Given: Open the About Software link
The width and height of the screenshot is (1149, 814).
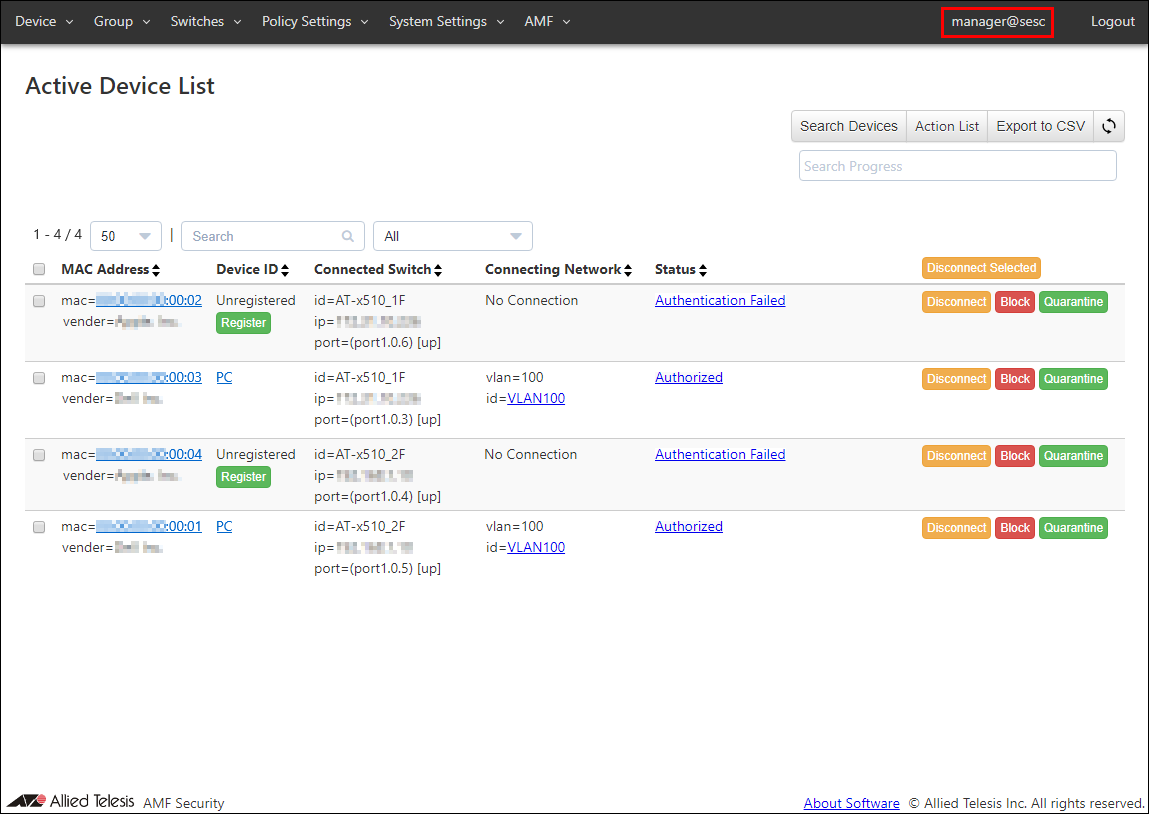Looking at the screenshot, I should [851, 803].
